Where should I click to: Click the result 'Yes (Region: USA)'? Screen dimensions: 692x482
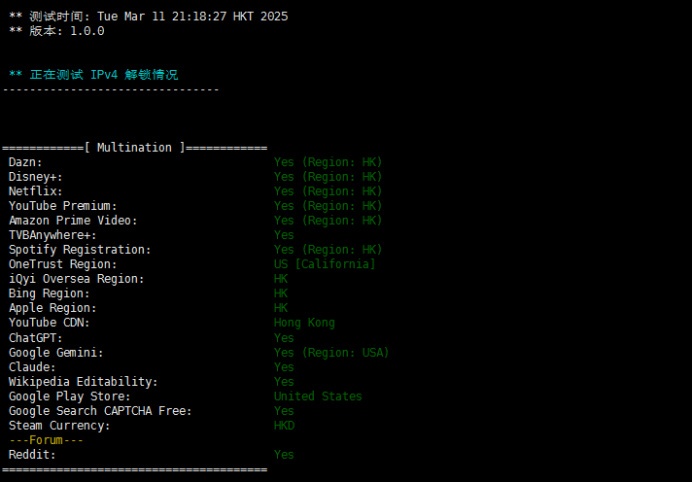(x=331, y=352)
